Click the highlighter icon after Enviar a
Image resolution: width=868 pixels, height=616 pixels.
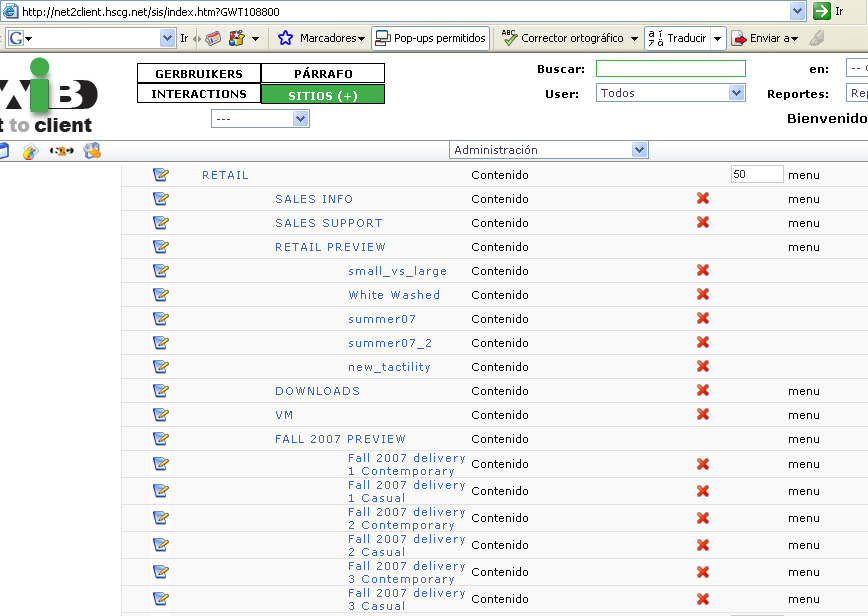(x=817, y=38)
